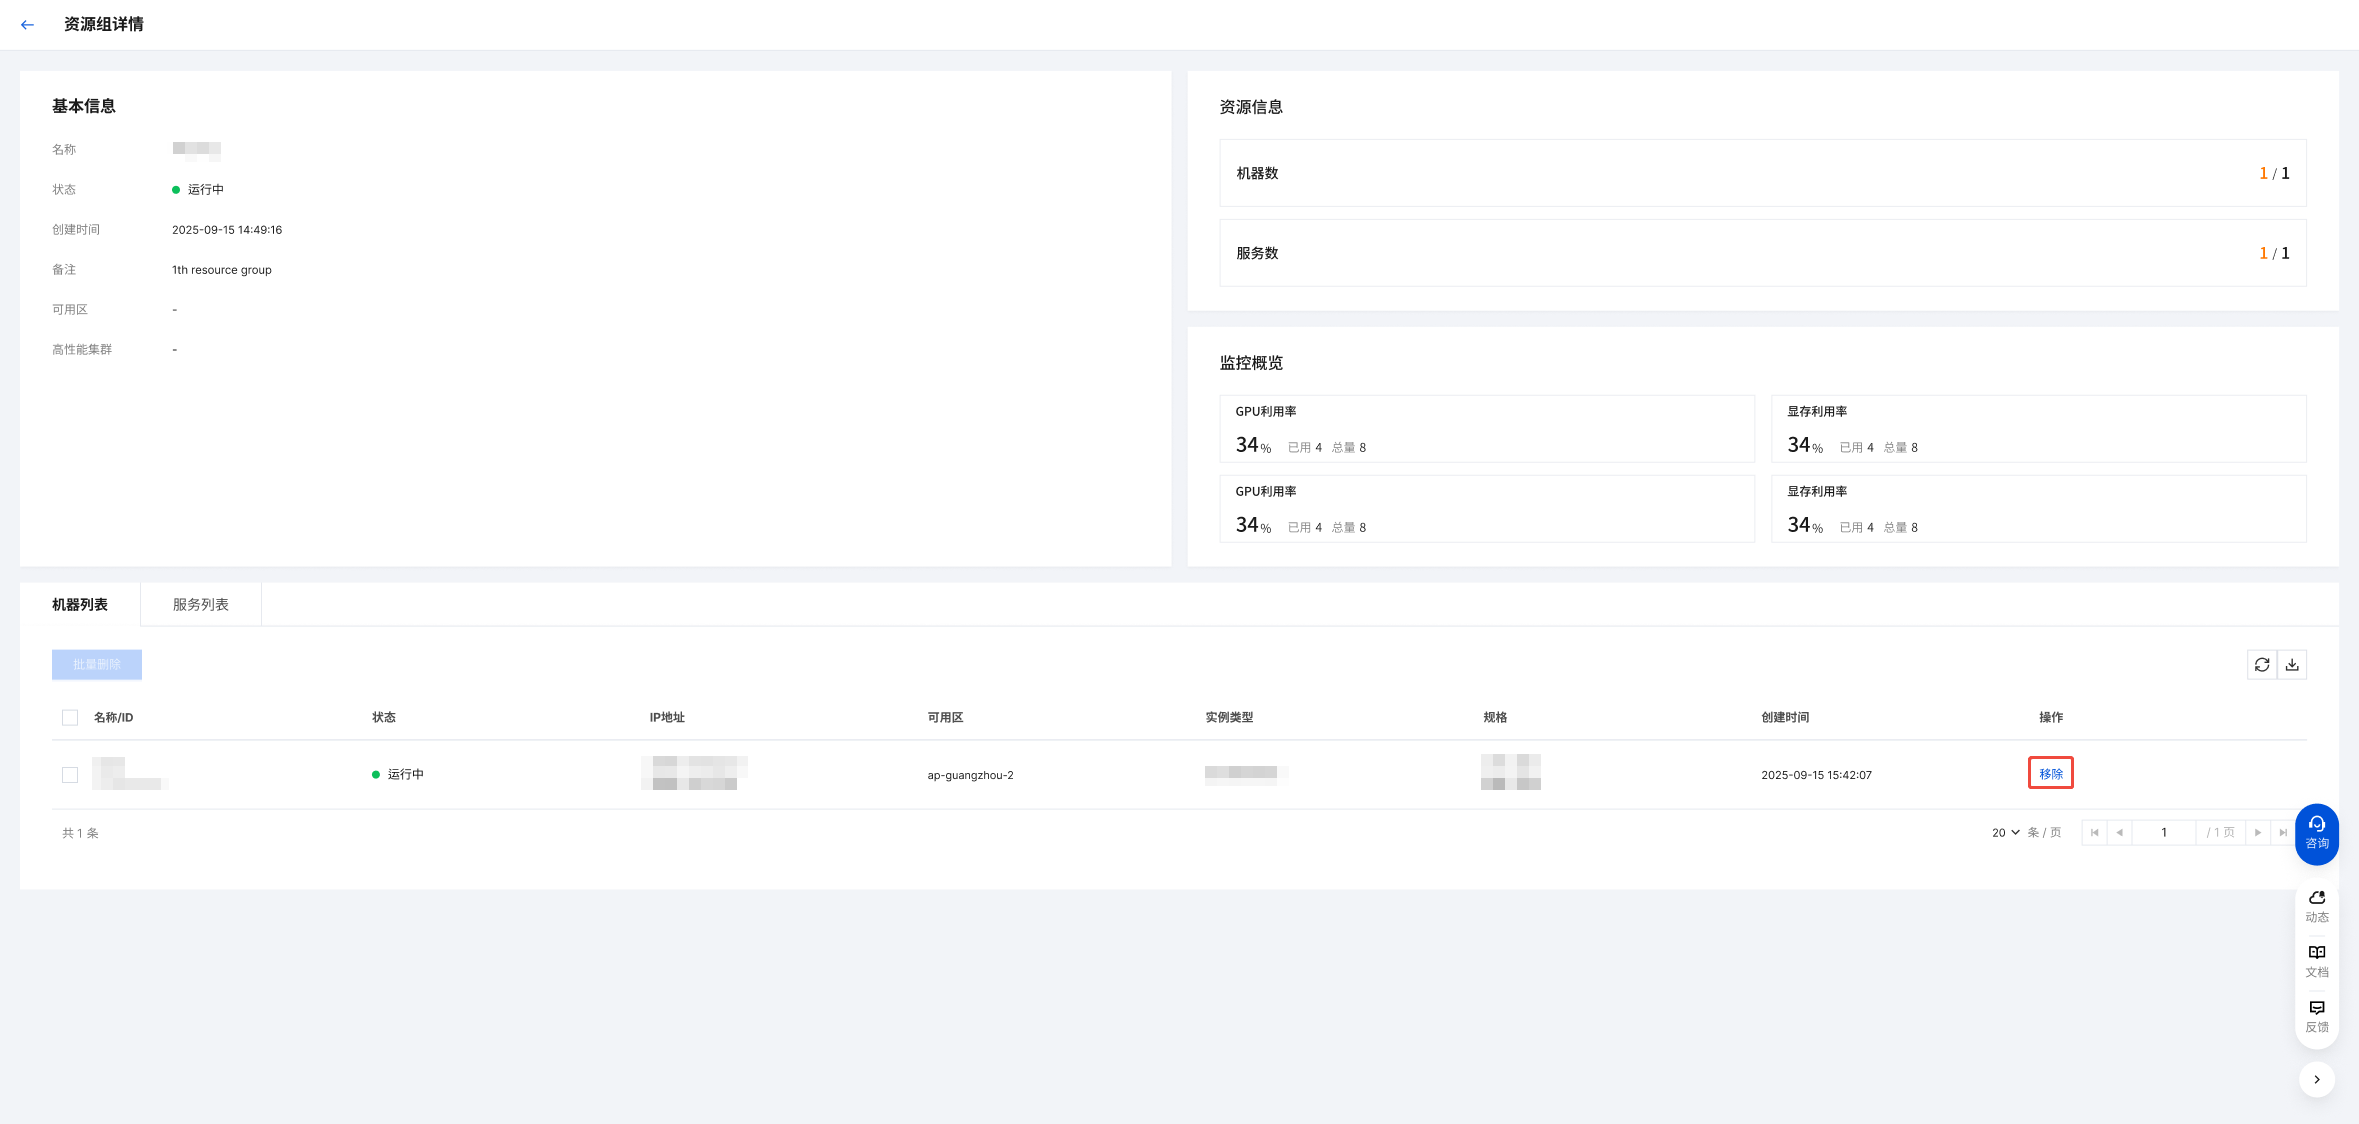The image size is (2359, 1124).
Task: Open the 咨询 consultation bubble
Action: pyautogui.click(x=2316, y=833)
